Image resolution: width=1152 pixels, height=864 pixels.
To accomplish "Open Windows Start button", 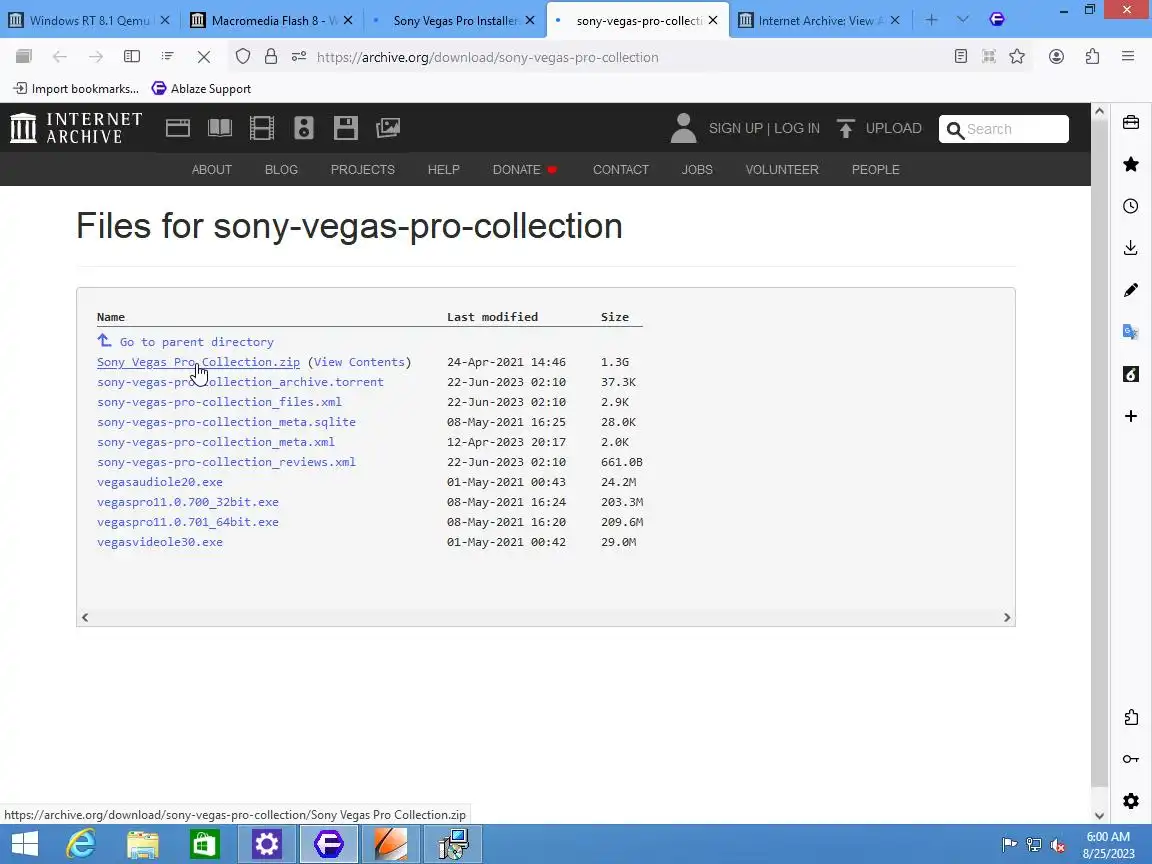I will (24, 843).
